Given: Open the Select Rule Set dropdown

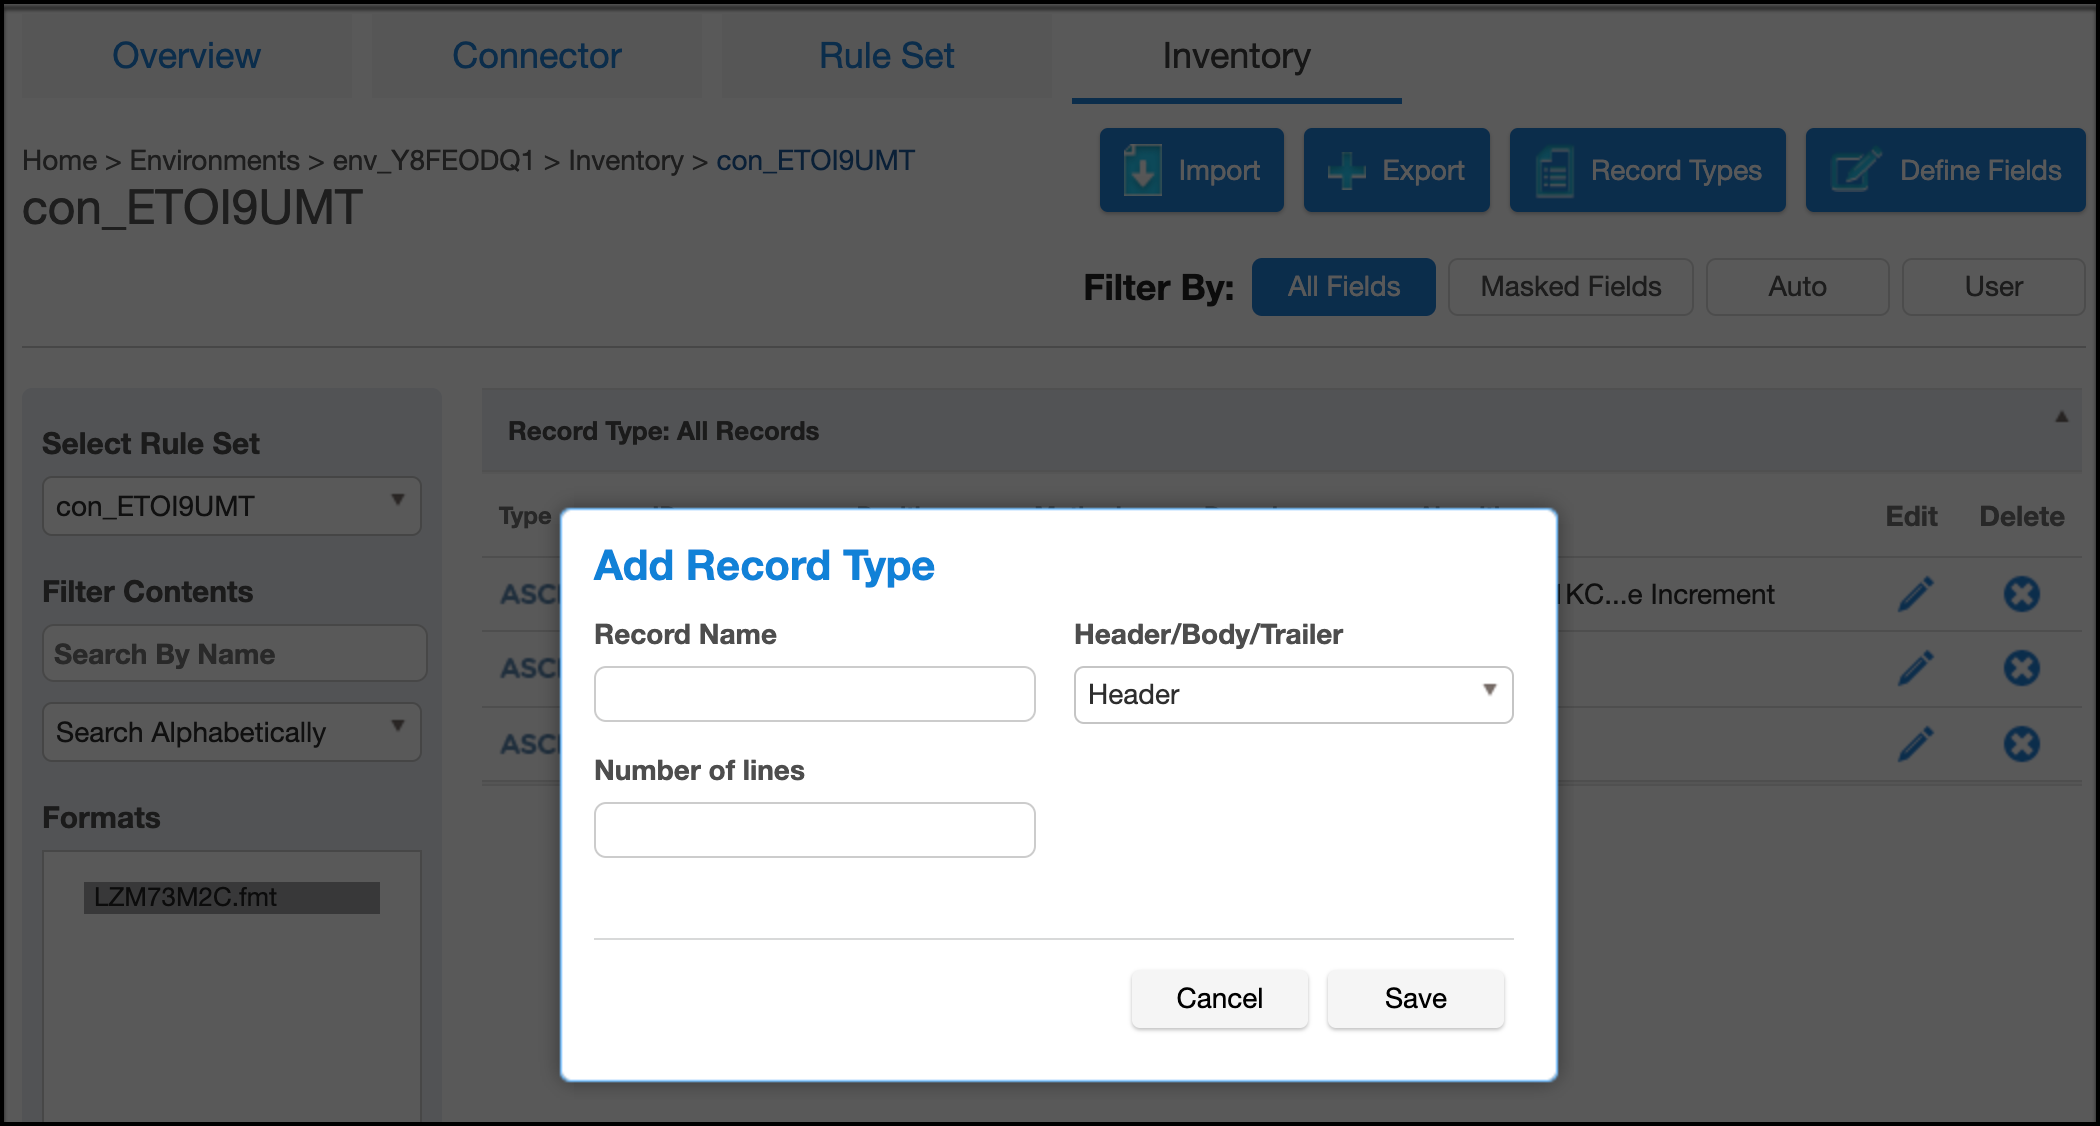Looking at the screenshot, I should tap(231, 506).
